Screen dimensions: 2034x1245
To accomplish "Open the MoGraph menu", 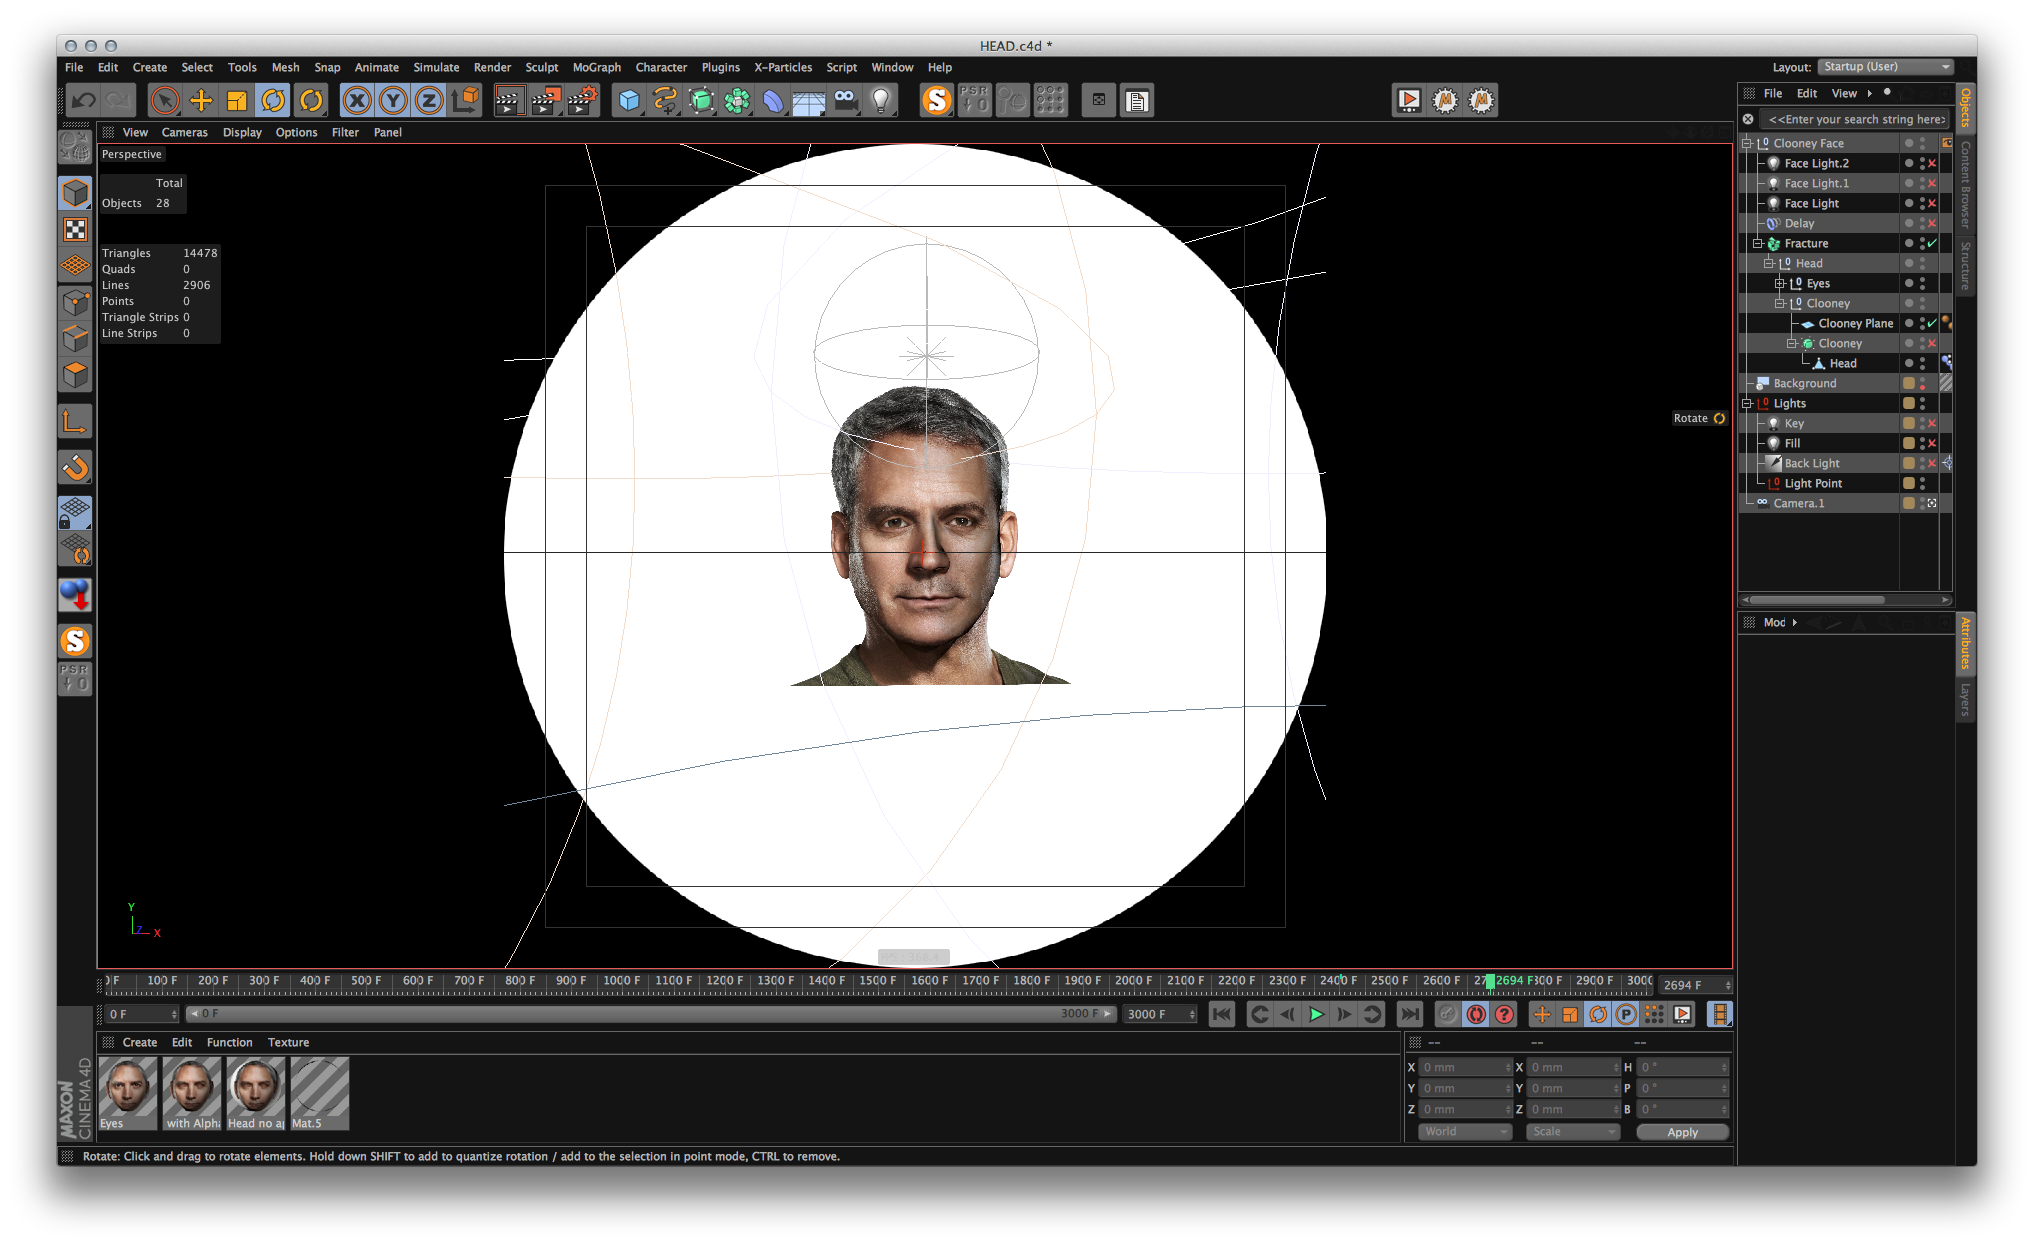I will coord(596,67).
